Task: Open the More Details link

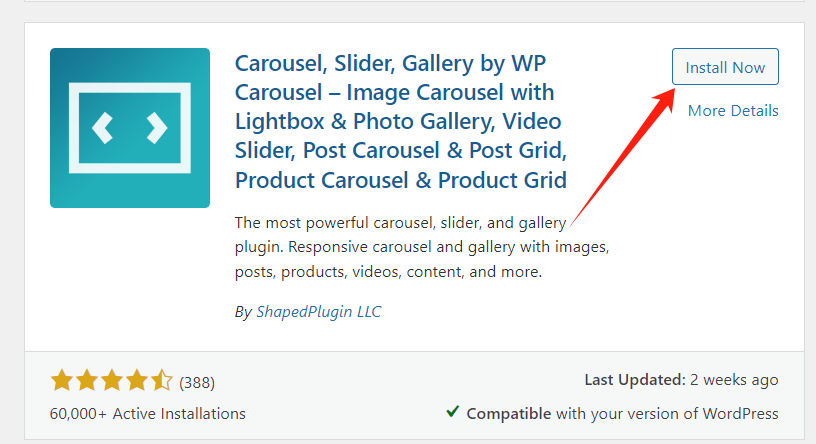Action: [x=733, y=110]
